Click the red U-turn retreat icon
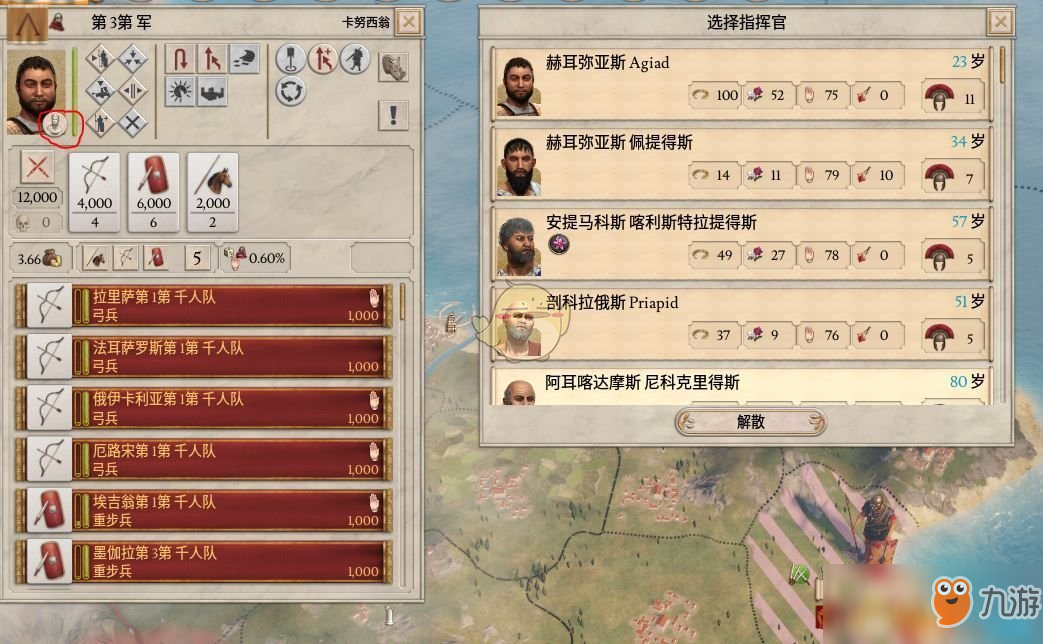 click(x=180, y=59)
